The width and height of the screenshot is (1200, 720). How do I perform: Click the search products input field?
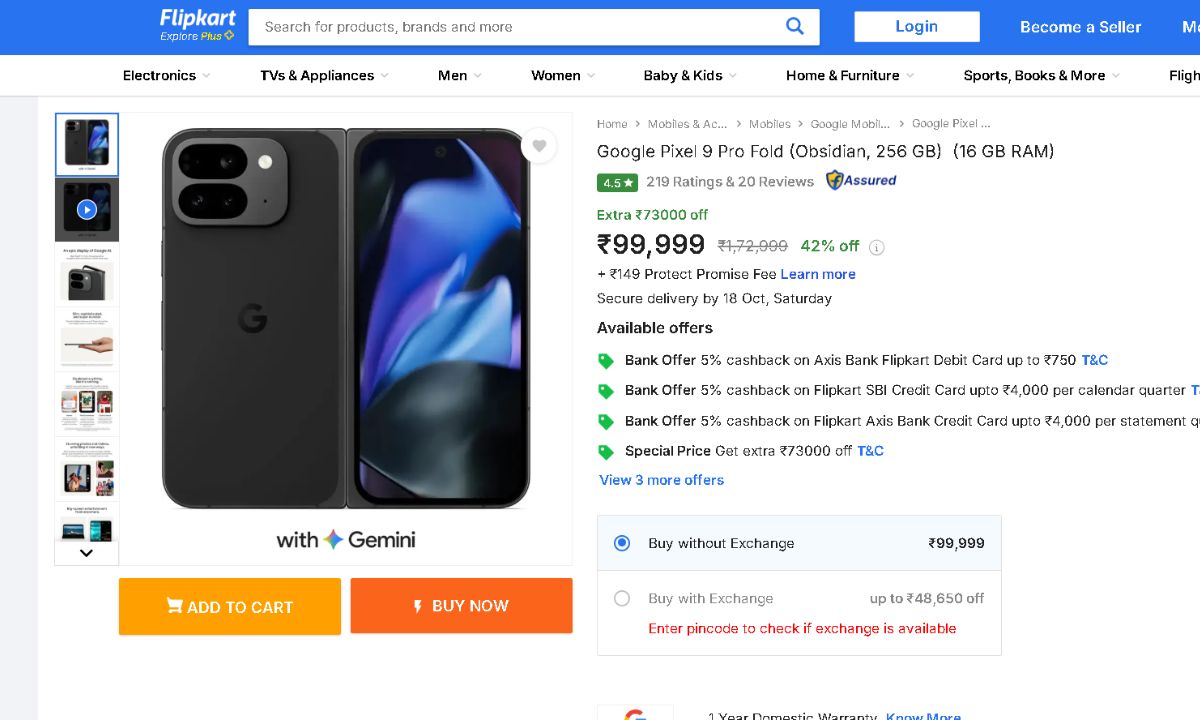(x=515, y=27)
